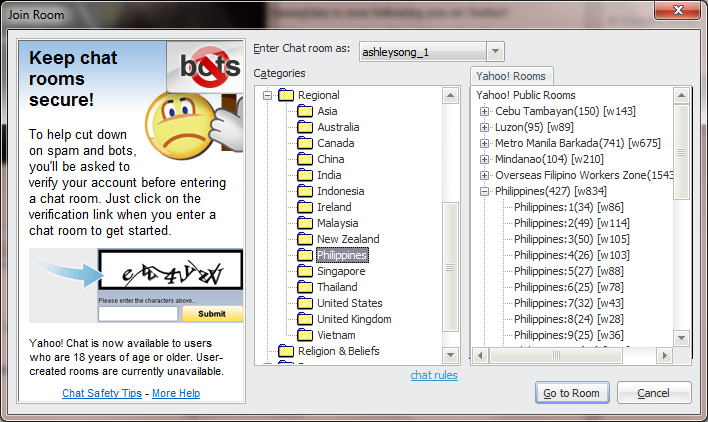708x422 pixels.
Task: Click the rooms horizontal scroll left arrow
Action: (x=480, y=356)
